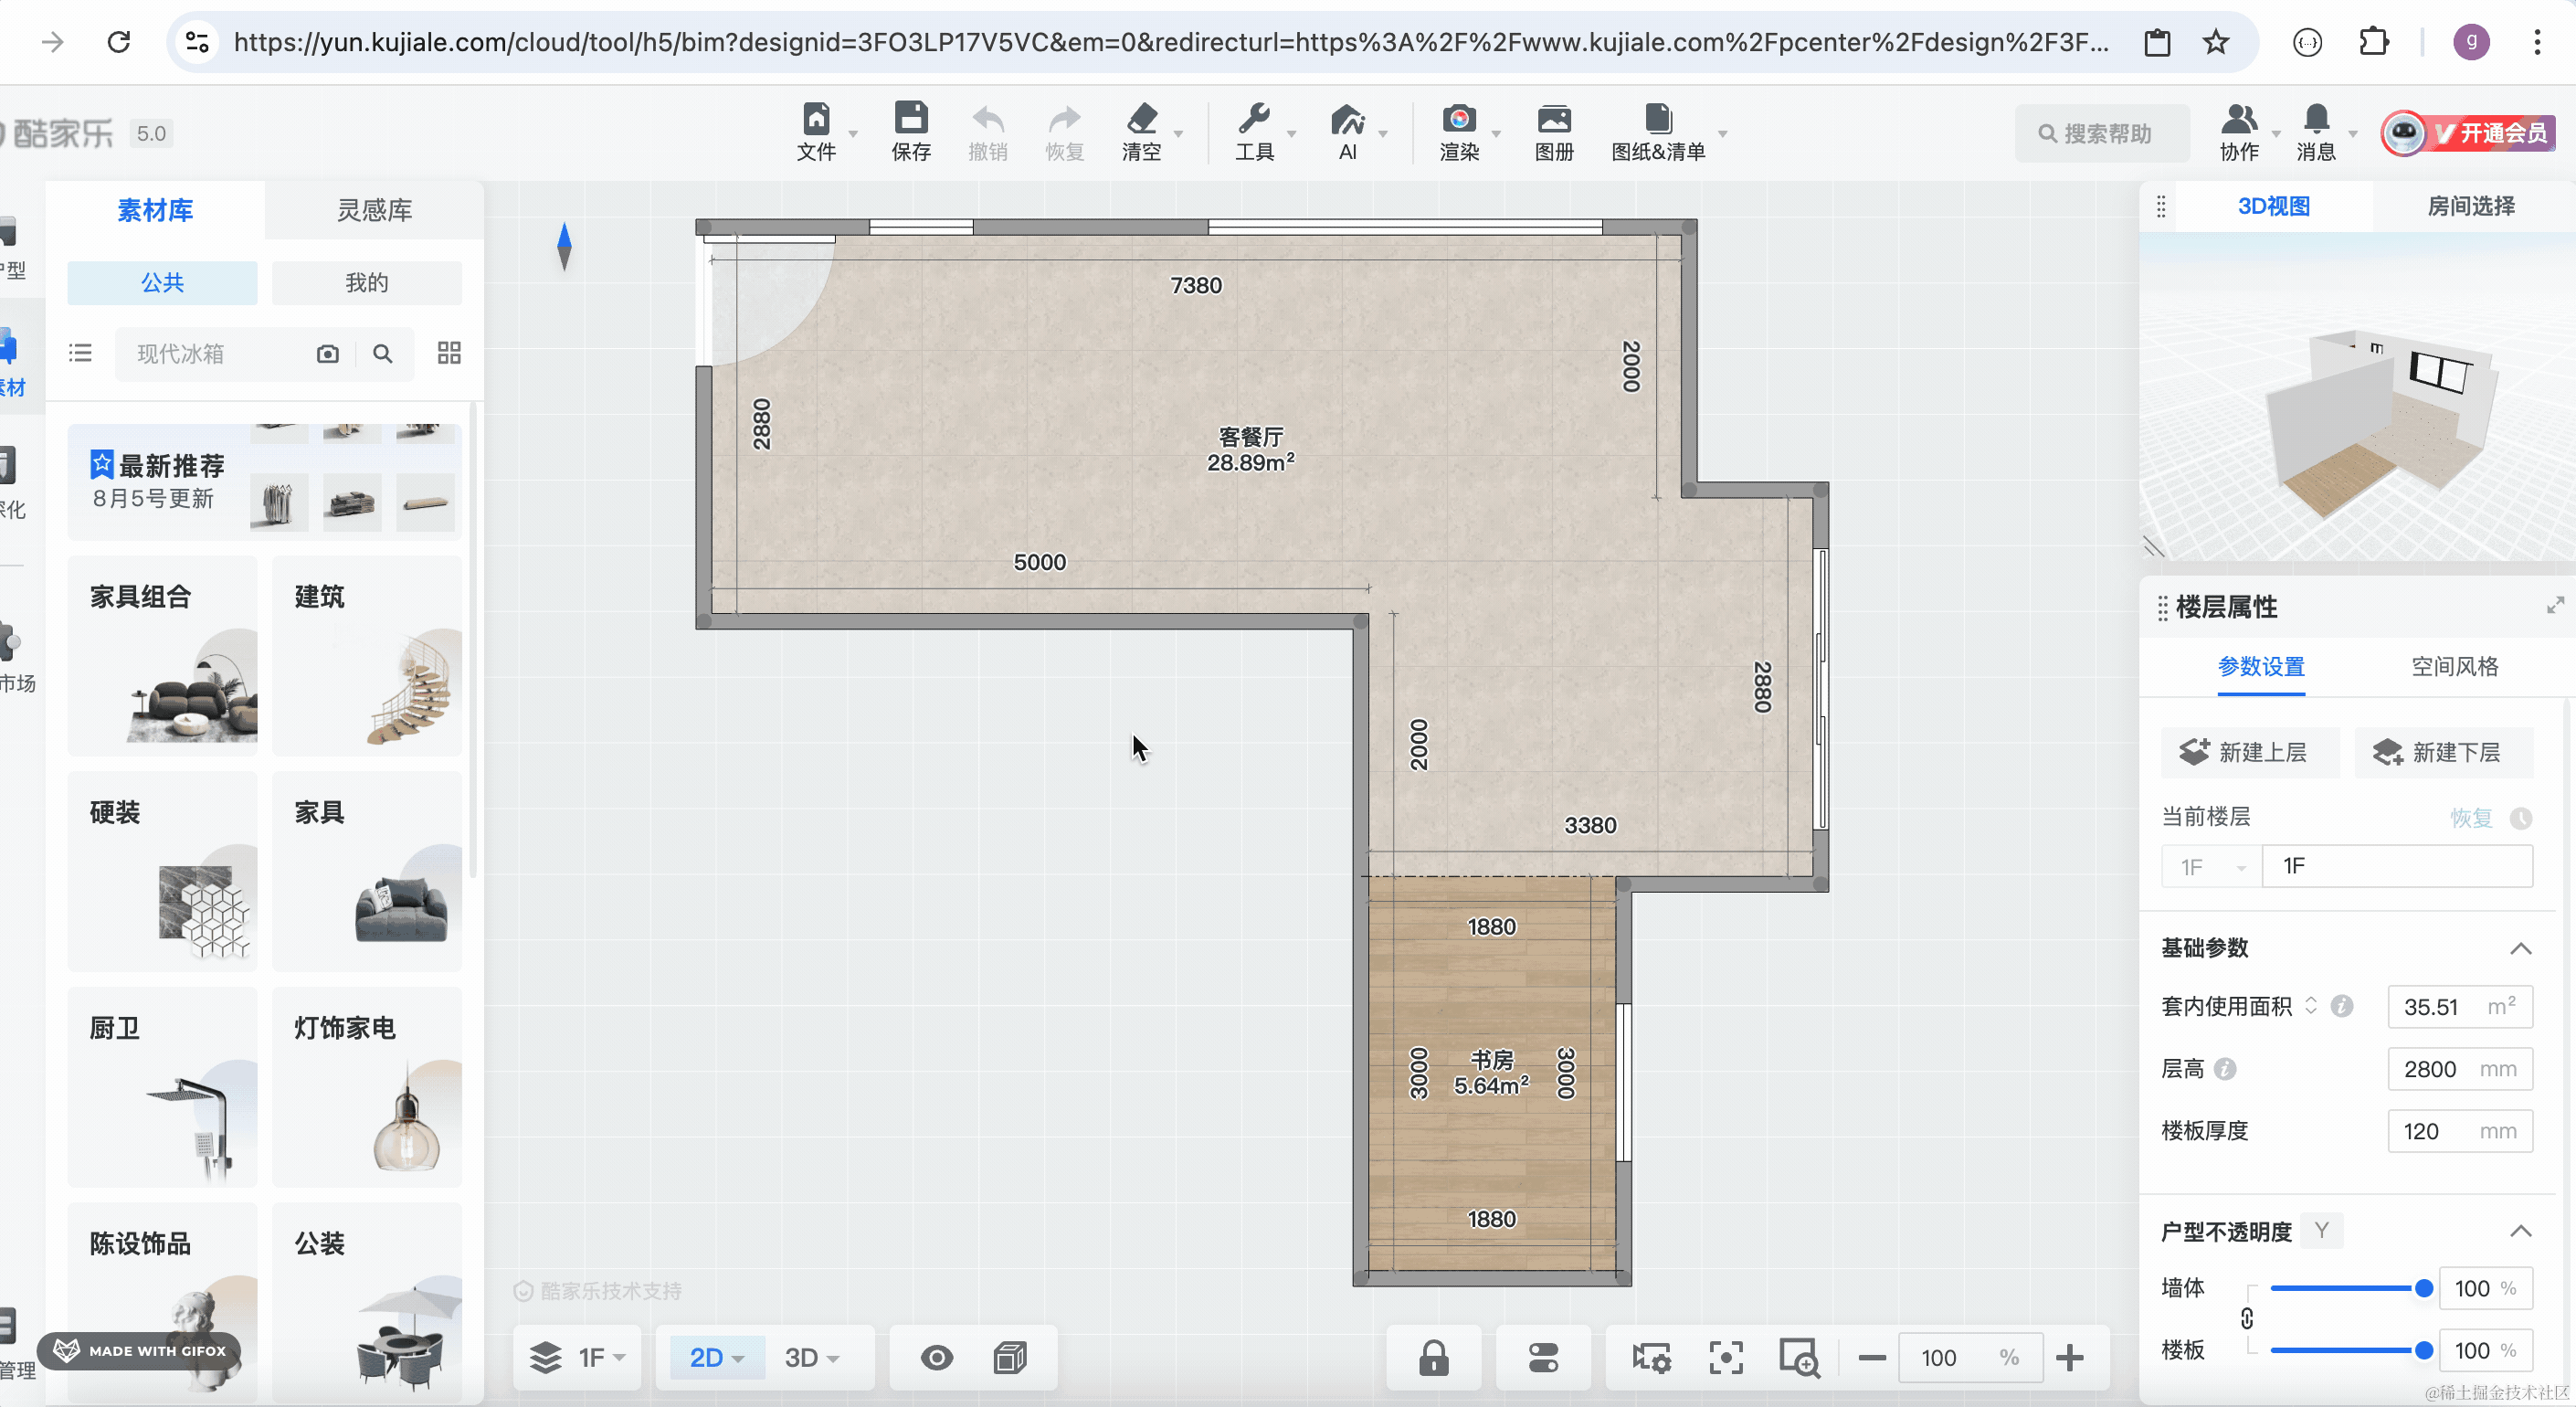
Task: Click info icon next to 层高
Action: coord(2224,1068)
